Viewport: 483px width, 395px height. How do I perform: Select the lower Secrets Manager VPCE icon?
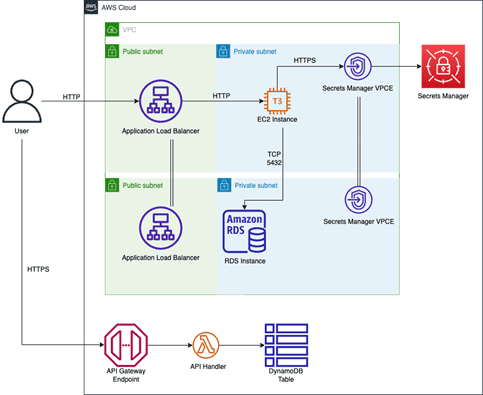click(x=359, y=200)
